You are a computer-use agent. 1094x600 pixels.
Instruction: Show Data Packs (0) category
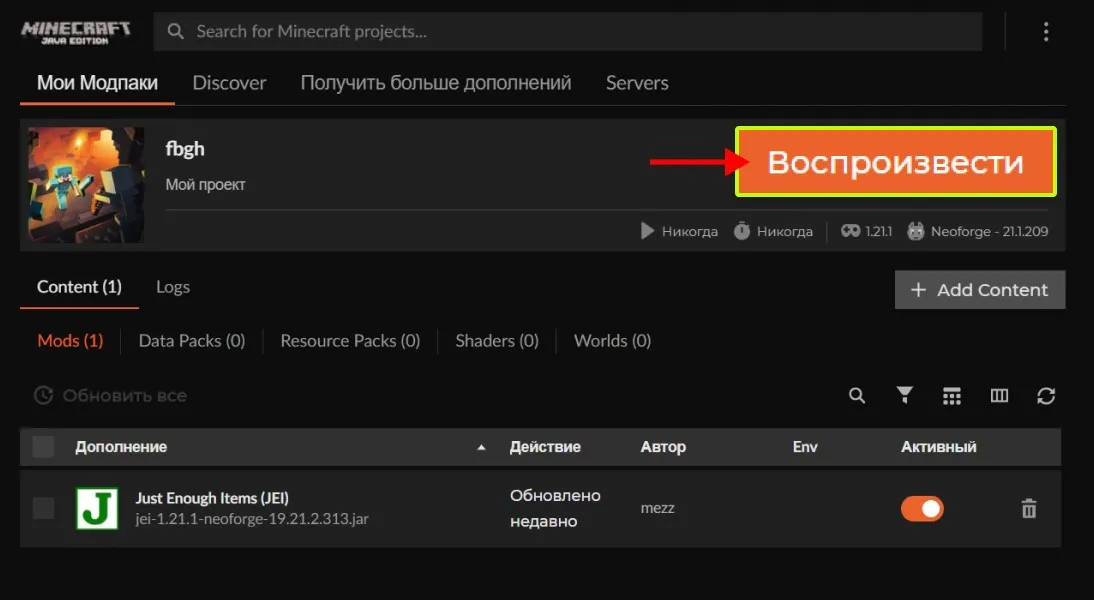(x=192, y=340)
